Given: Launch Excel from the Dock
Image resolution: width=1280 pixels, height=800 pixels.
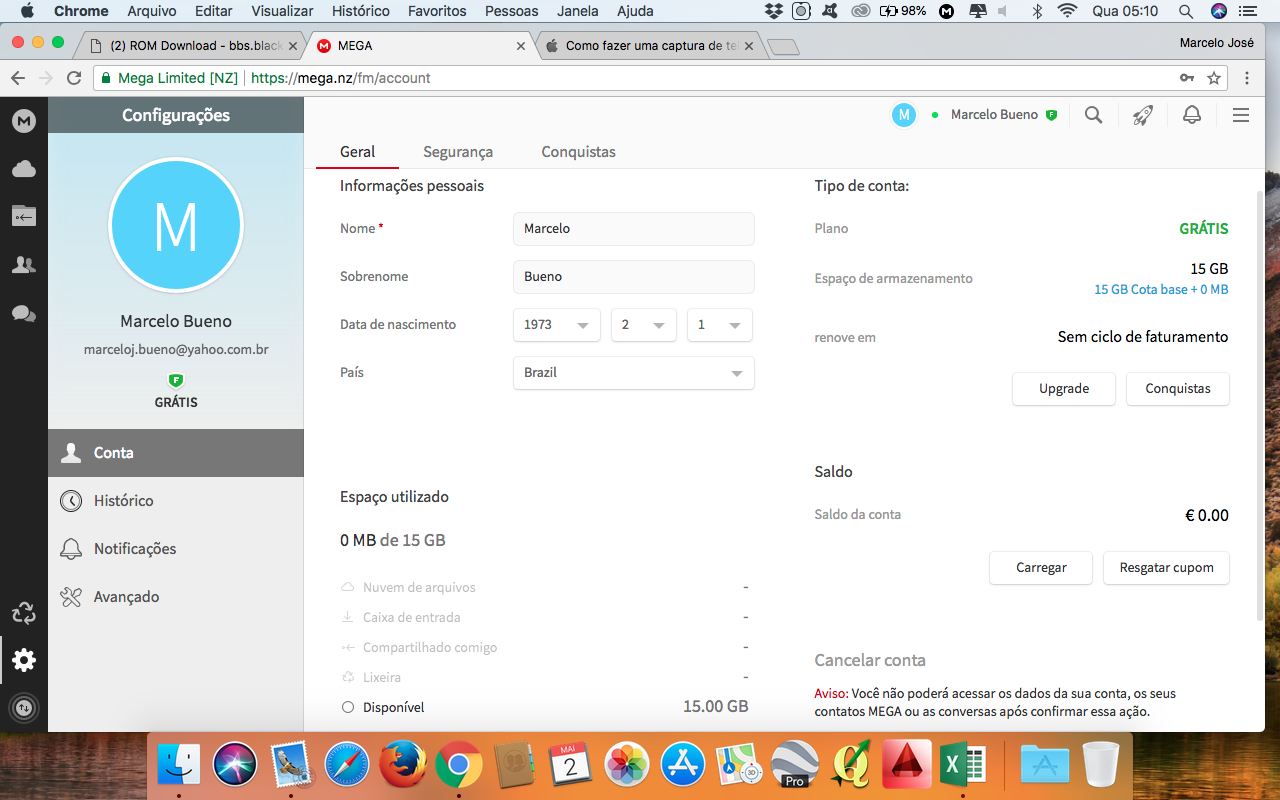Looking at the screenshot, I should pos(963,766).
